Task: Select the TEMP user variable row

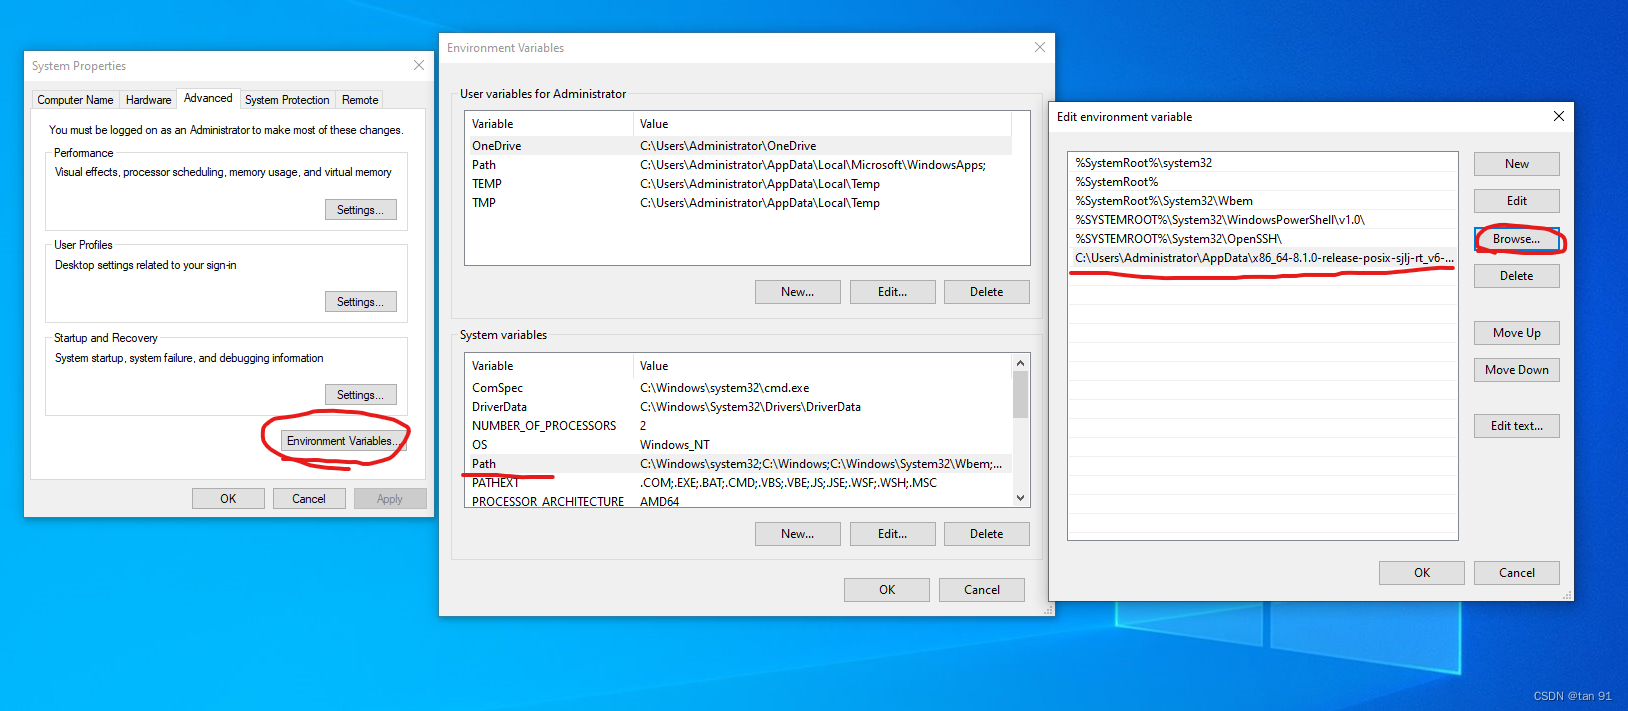Action: [x=738, y=184]
